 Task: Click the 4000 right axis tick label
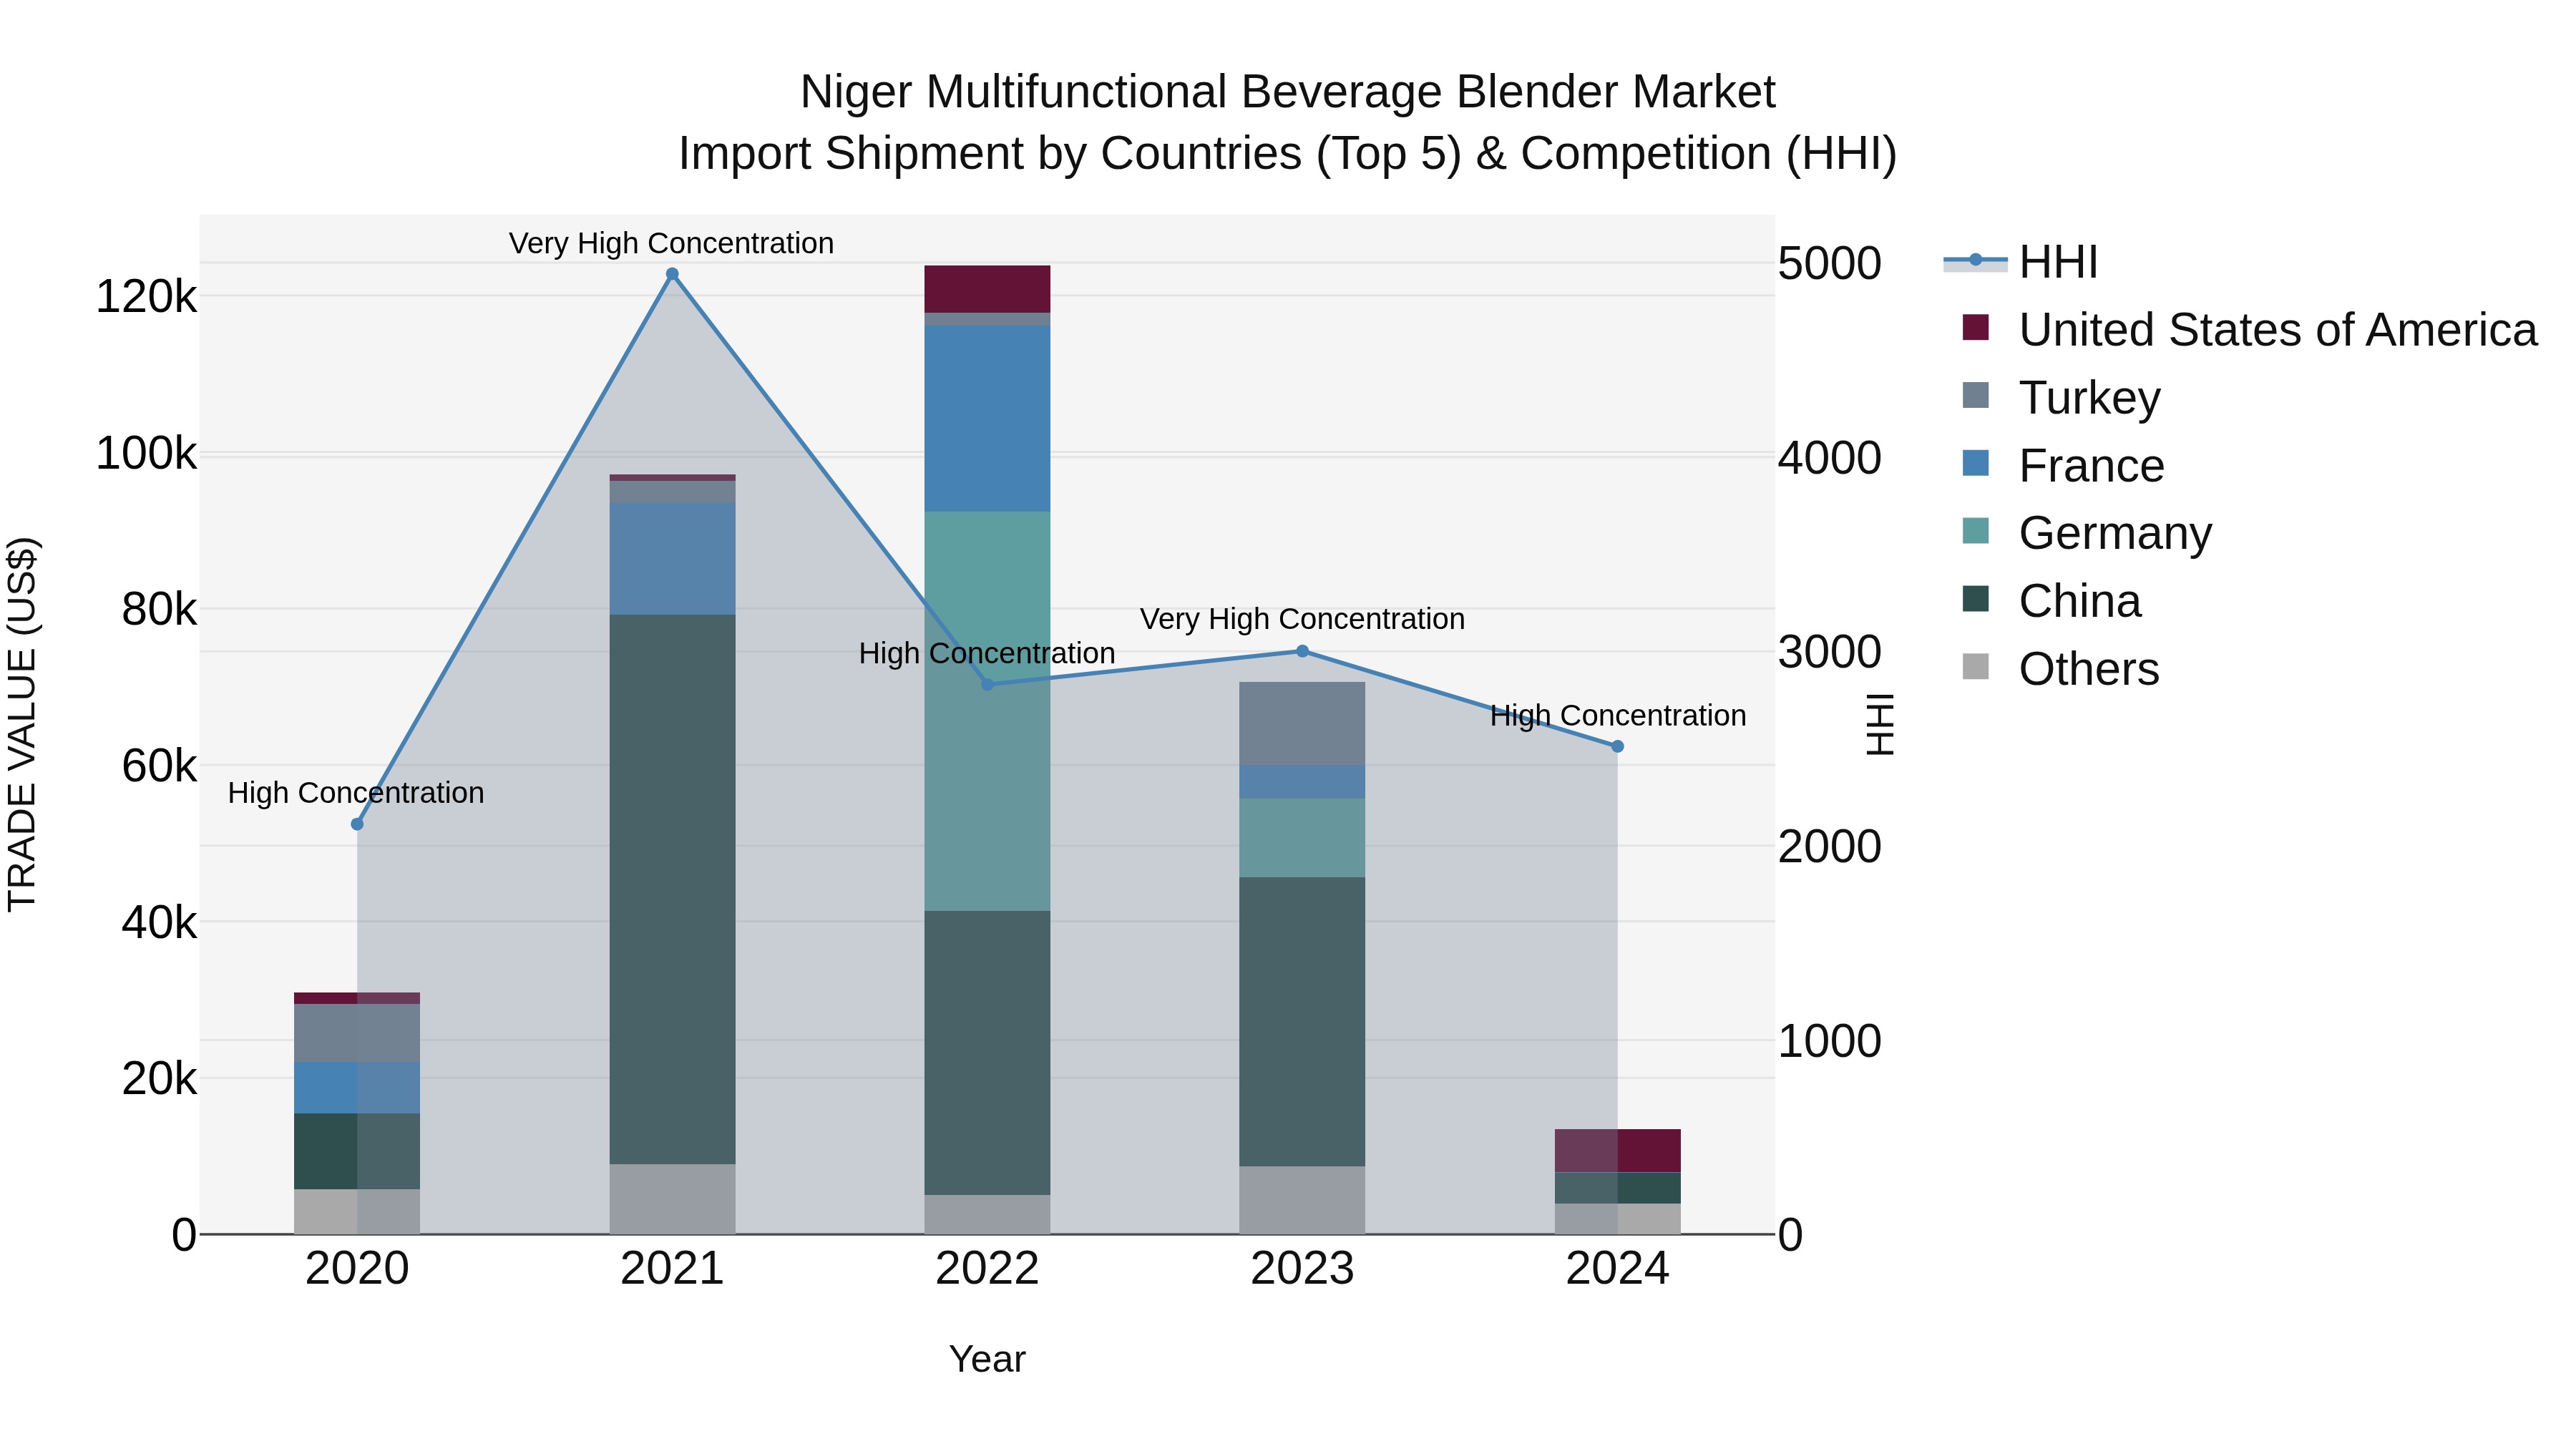pos(1830,458)
